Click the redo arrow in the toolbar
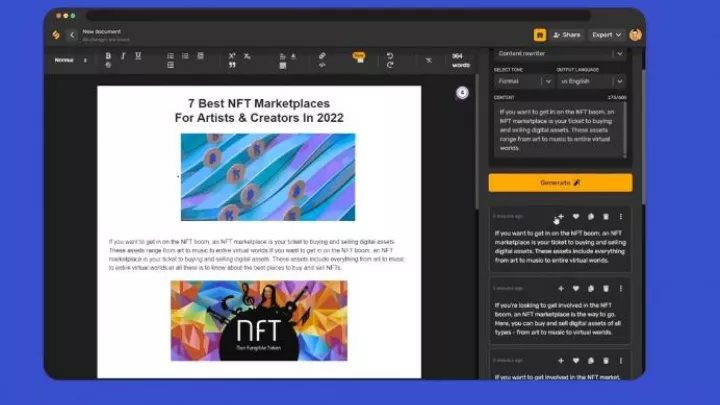Viewport: 720px width, 405px height. 390,65
